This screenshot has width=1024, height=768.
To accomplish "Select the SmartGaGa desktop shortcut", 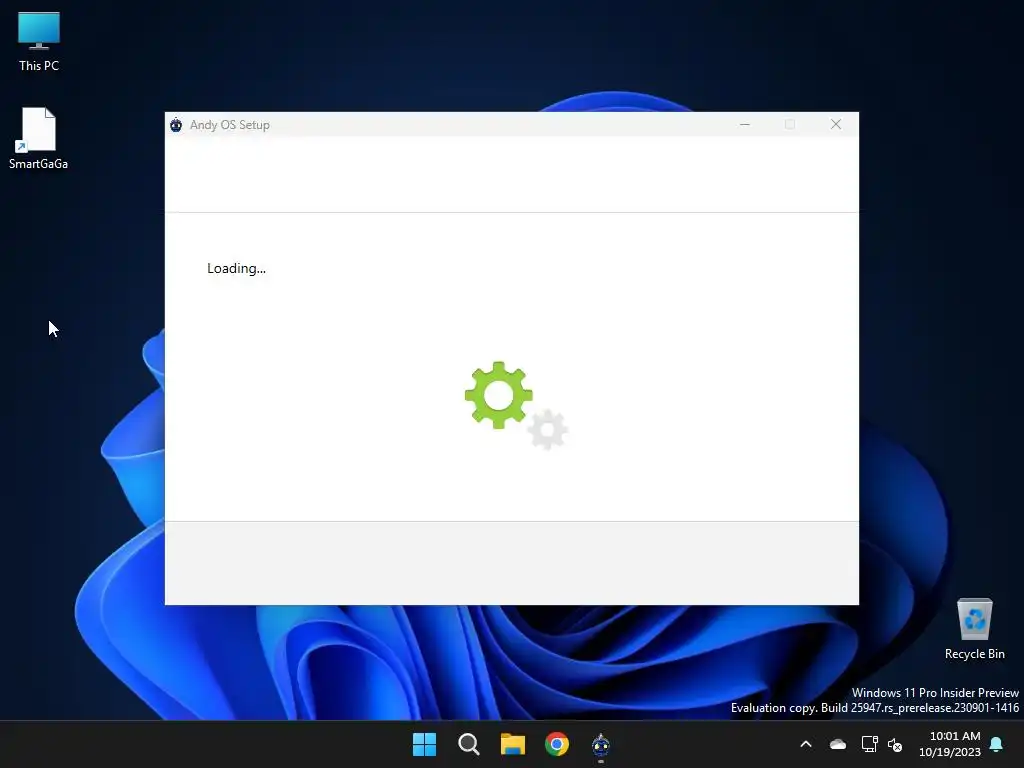I will point(38,138).
